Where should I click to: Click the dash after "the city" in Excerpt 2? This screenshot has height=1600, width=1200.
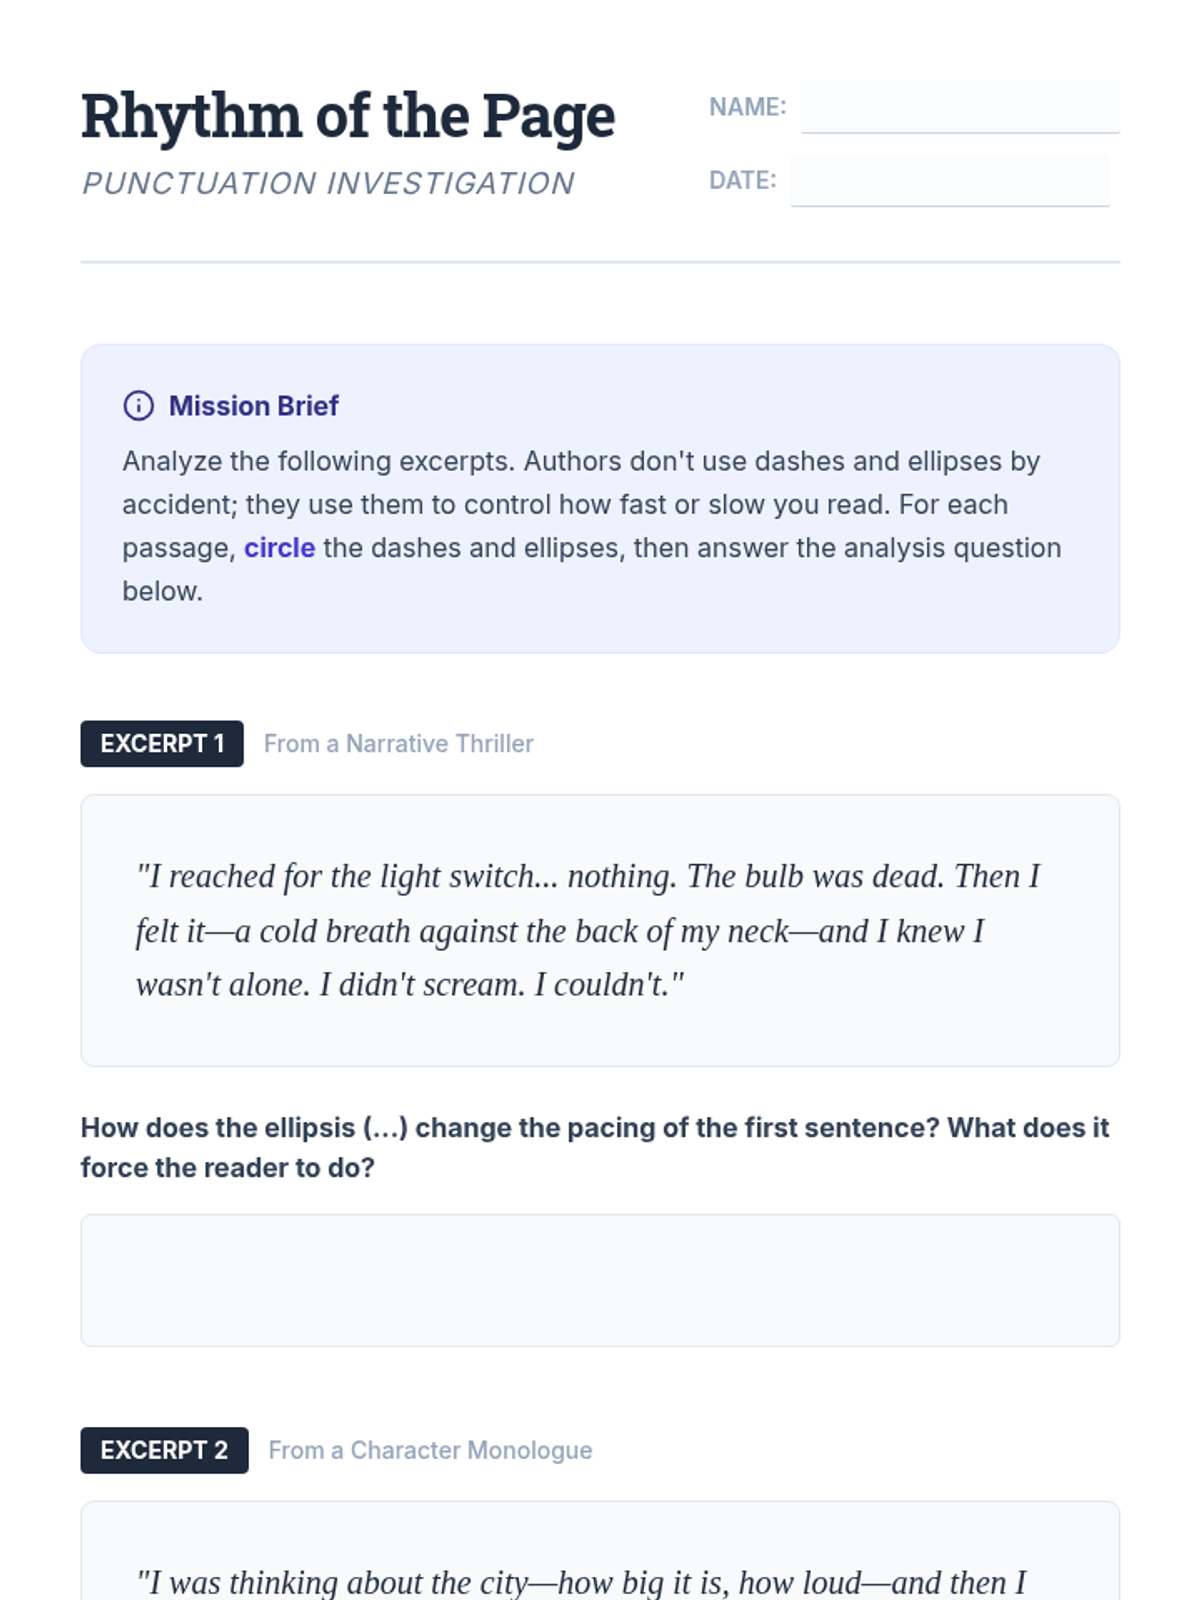tap(542, 1583)
